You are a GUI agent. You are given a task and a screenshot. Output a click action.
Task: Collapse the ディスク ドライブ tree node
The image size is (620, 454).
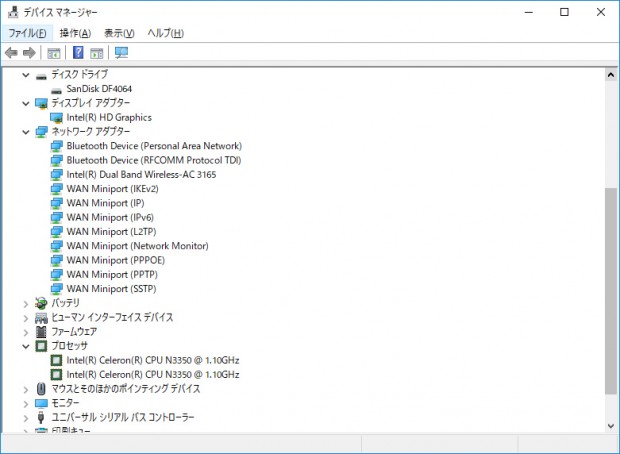click(x=26, y=75)
